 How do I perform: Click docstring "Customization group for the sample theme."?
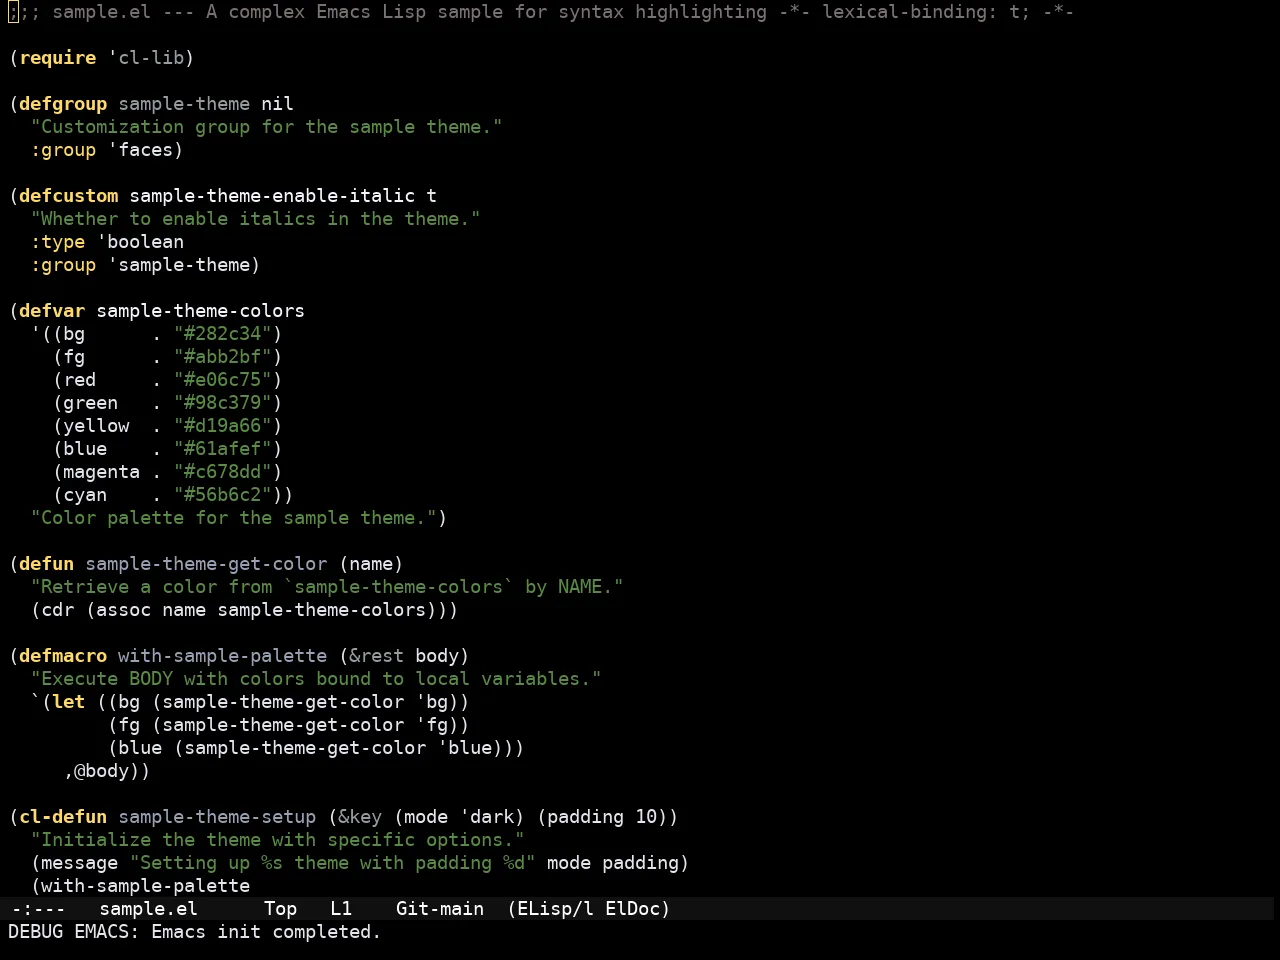267,127
